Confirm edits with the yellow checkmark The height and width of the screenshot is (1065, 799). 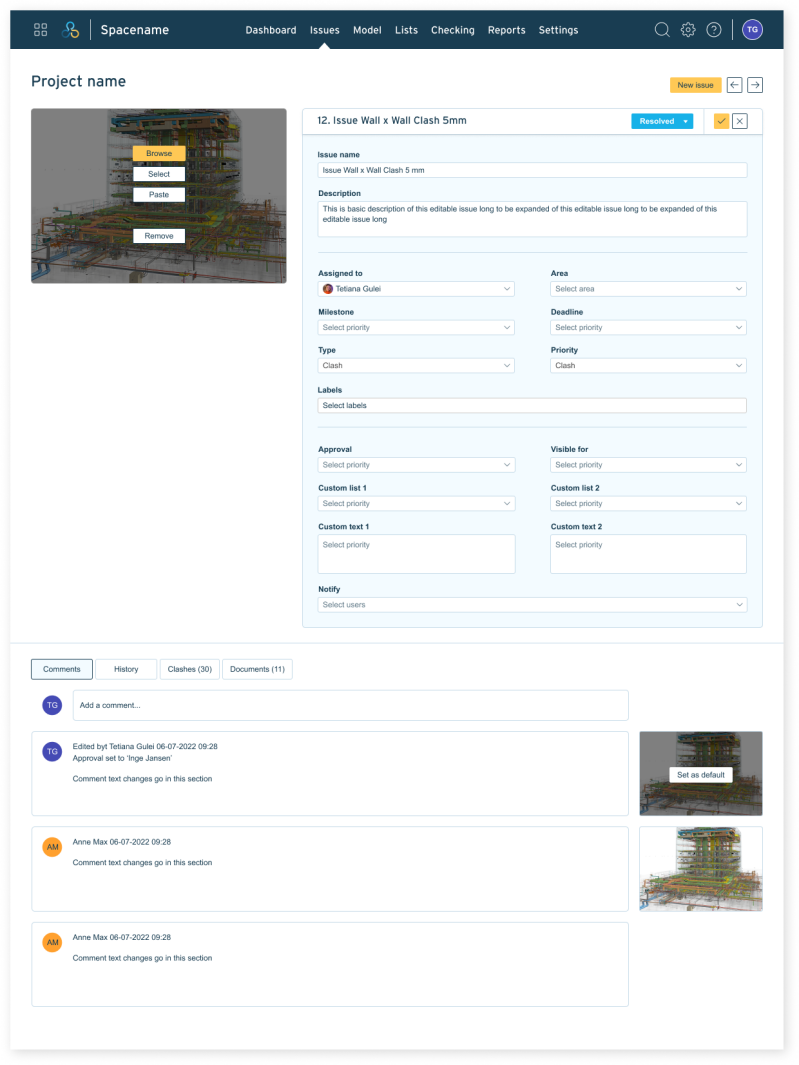(721, 121)
